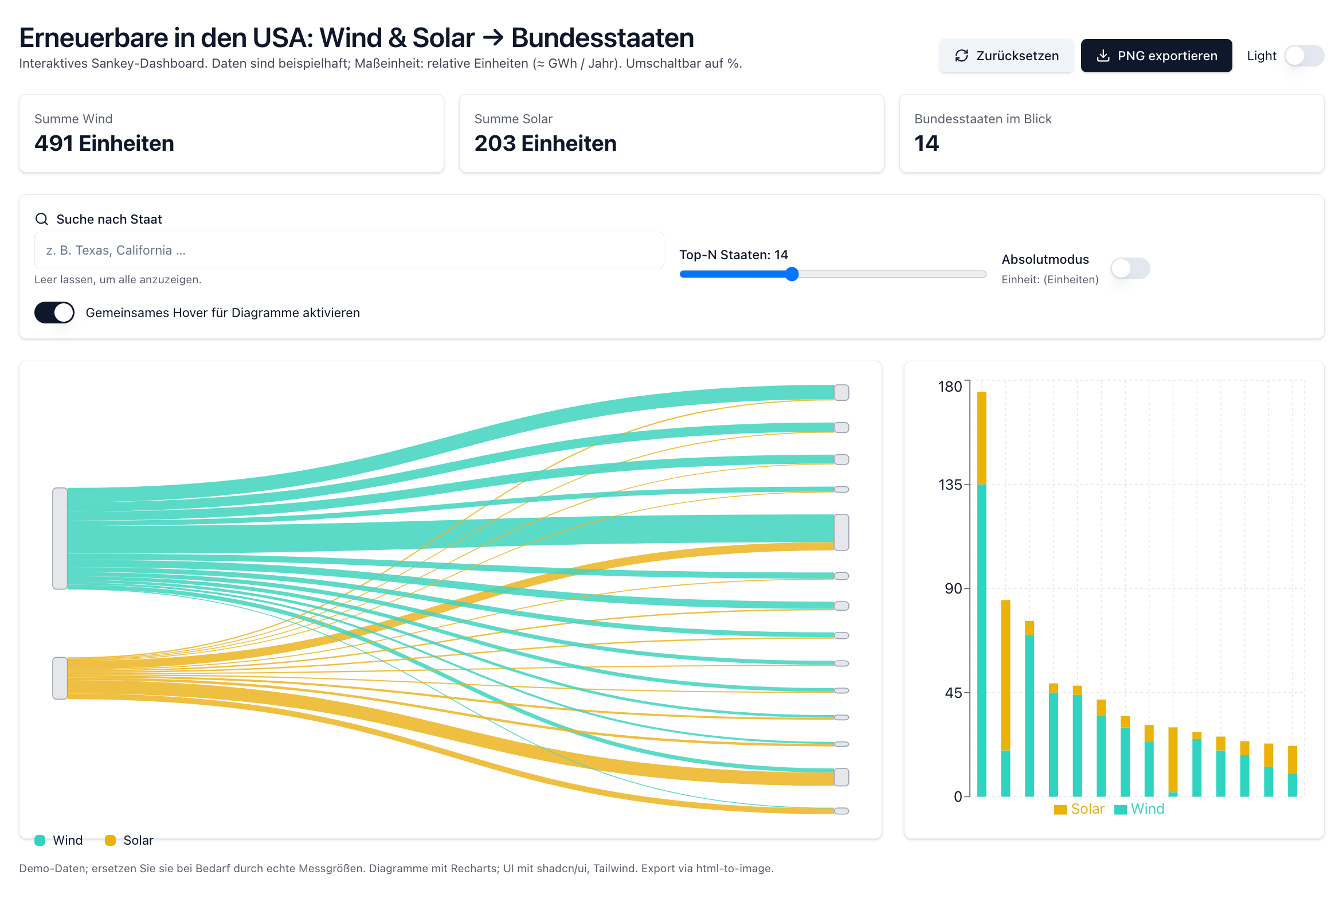Click the download icon on PNG exportieren

(1103, 56)
